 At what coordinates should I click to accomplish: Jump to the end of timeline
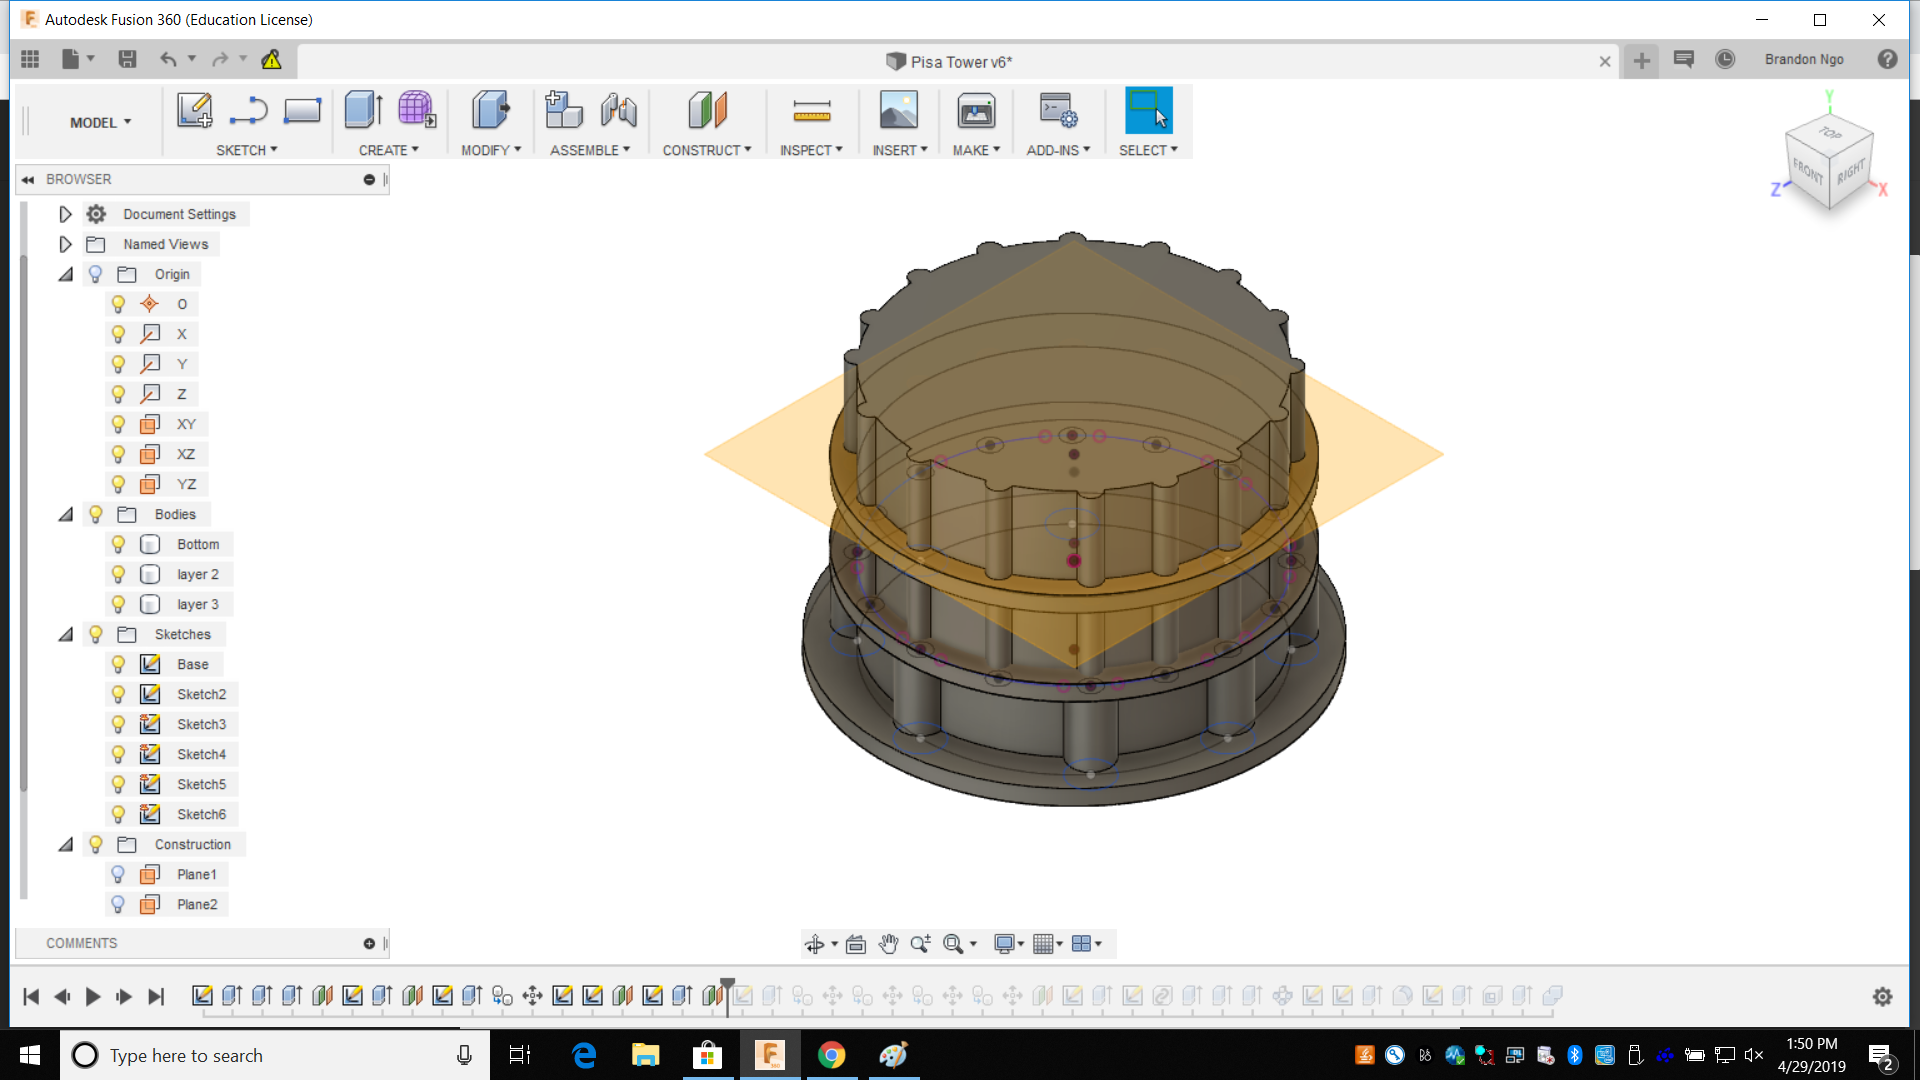tap(156, 996)
